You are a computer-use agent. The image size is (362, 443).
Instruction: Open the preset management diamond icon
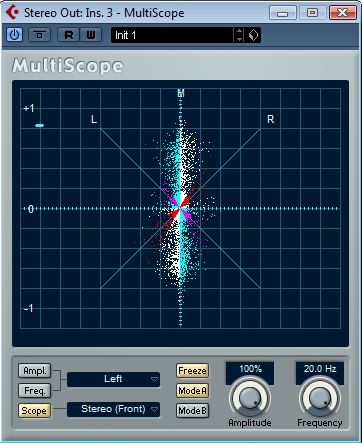click(254, 35)
